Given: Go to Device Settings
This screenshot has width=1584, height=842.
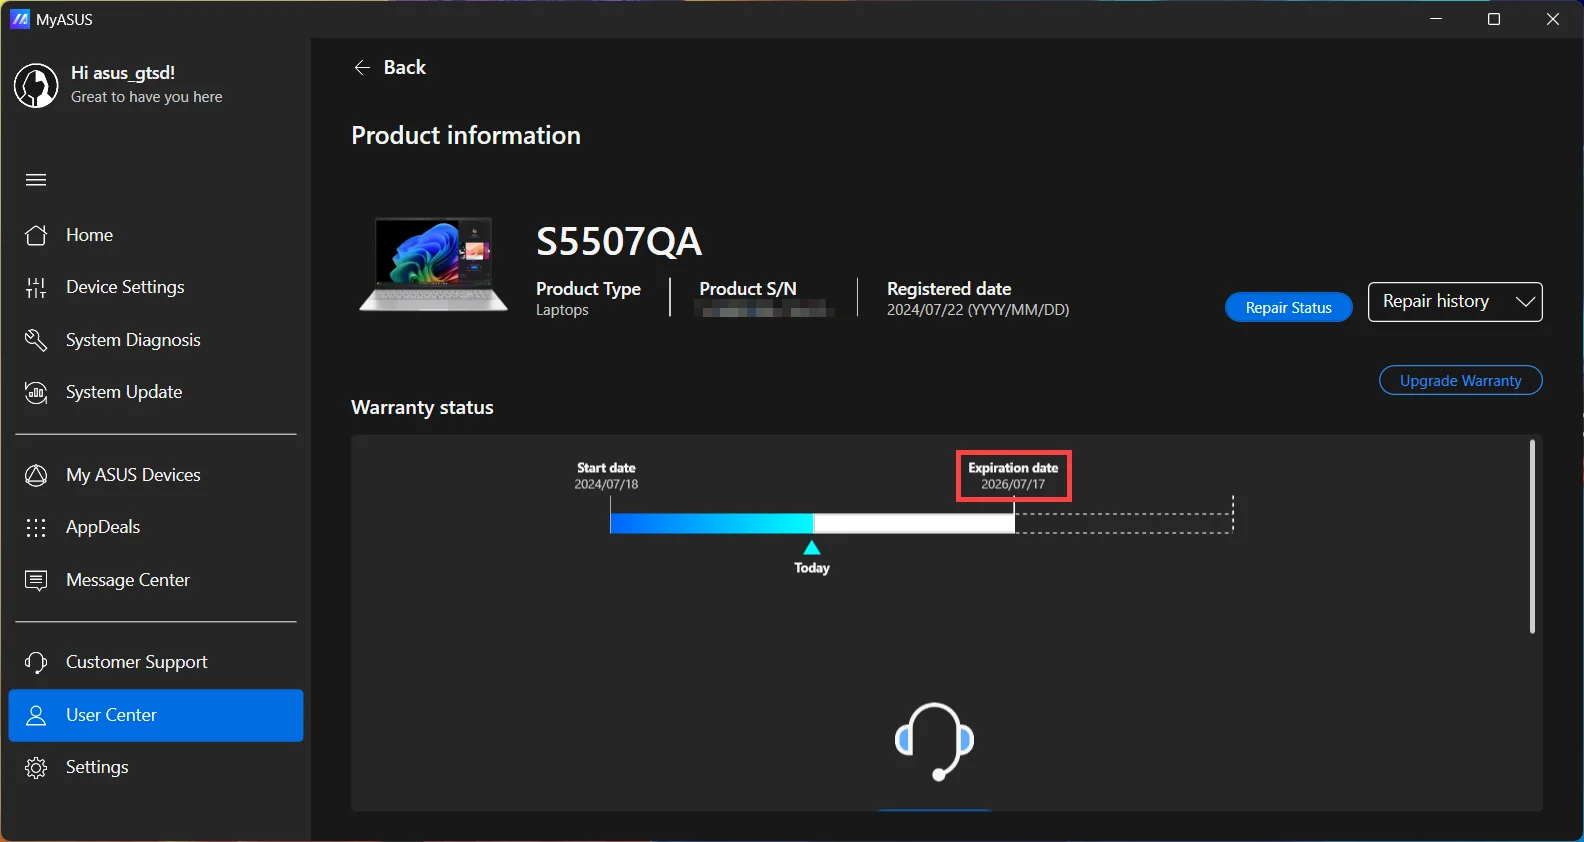Looking at the screenshot, I should coord(156,287).
